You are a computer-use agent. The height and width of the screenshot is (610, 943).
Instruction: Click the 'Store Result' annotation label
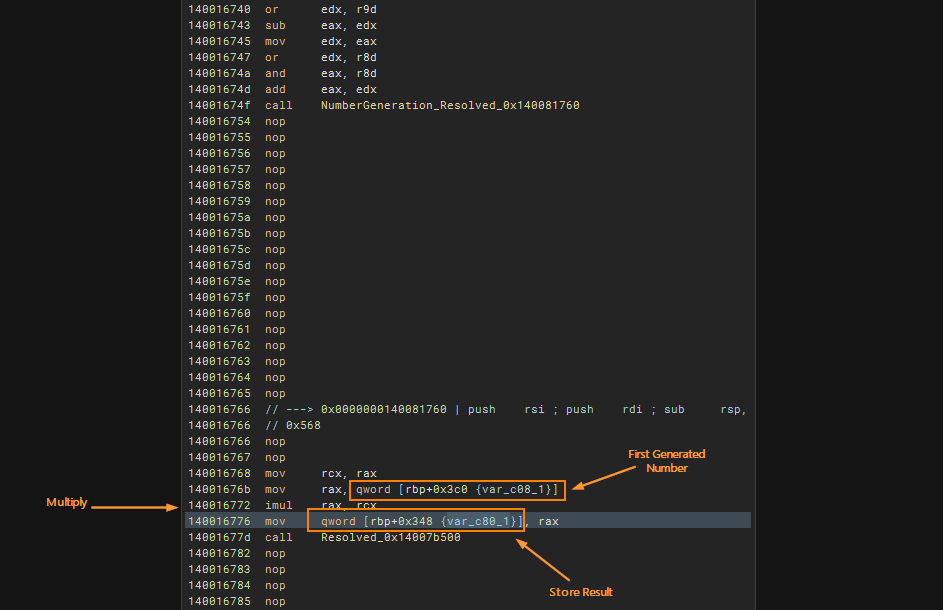[580, 592]
